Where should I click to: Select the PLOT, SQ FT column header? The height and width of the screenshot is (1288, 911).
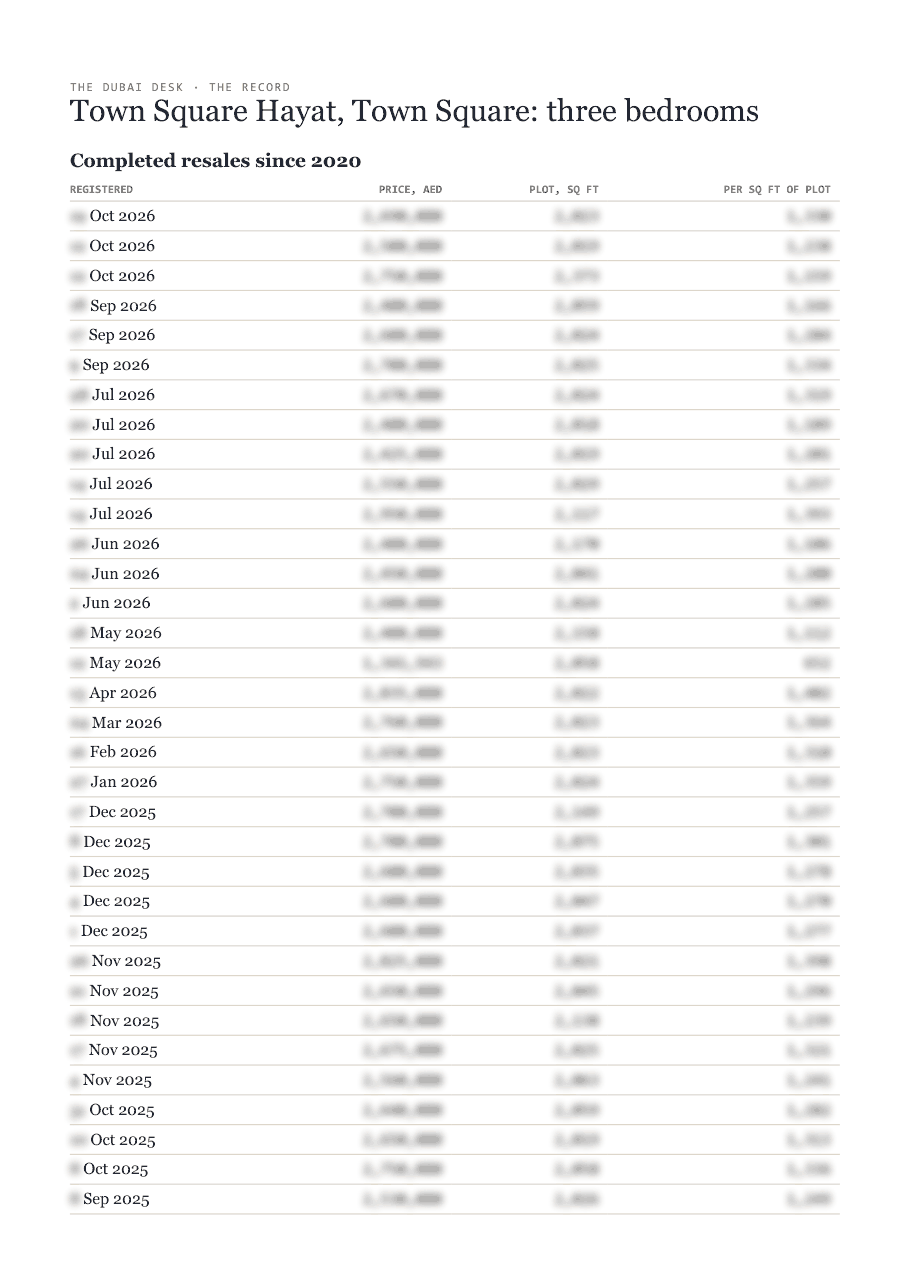(564, 189)
